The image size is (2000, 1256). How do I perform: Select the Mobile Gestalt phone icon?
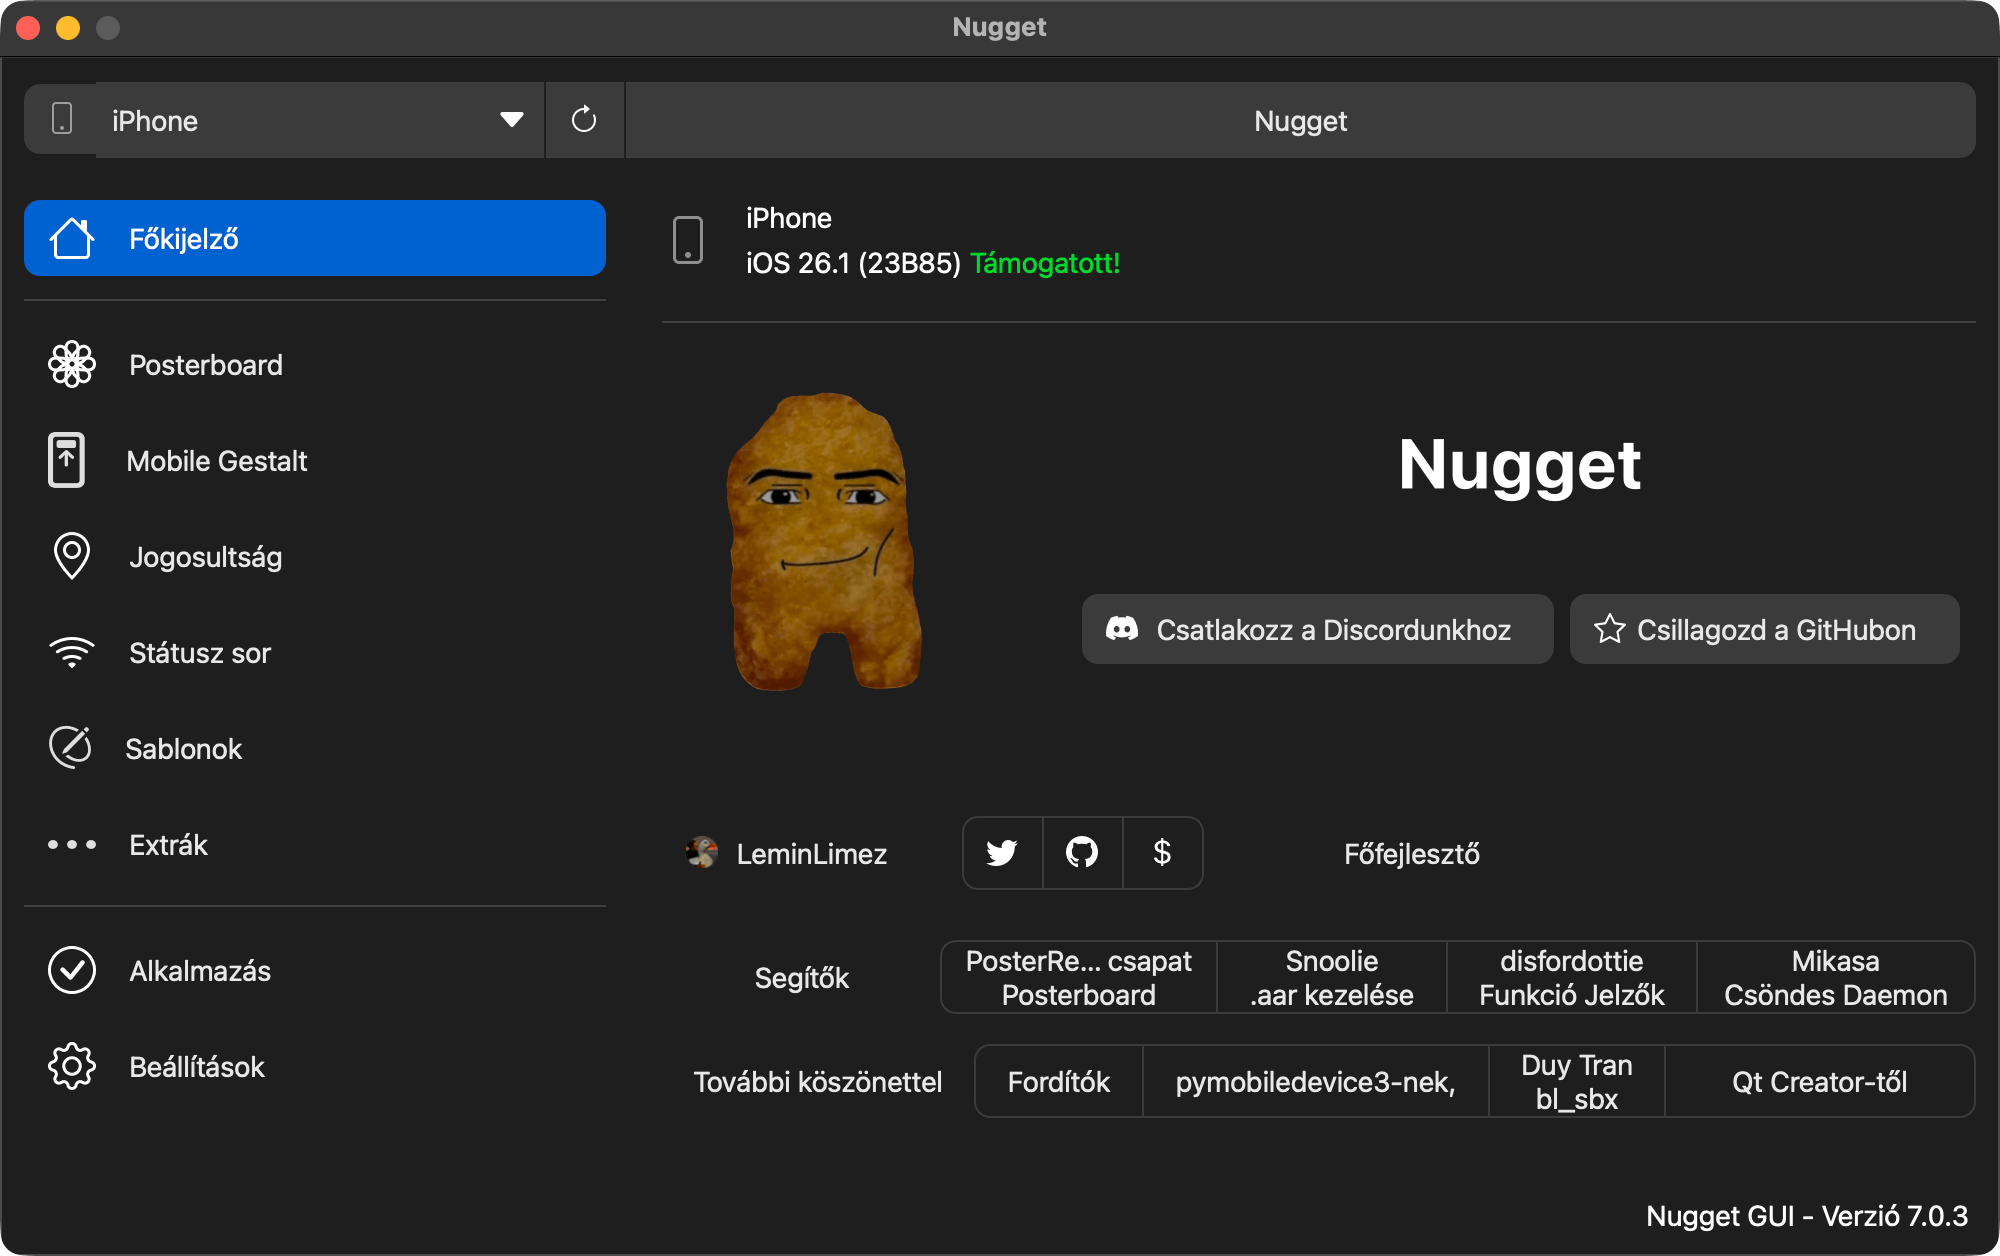[x=67, y=461]
